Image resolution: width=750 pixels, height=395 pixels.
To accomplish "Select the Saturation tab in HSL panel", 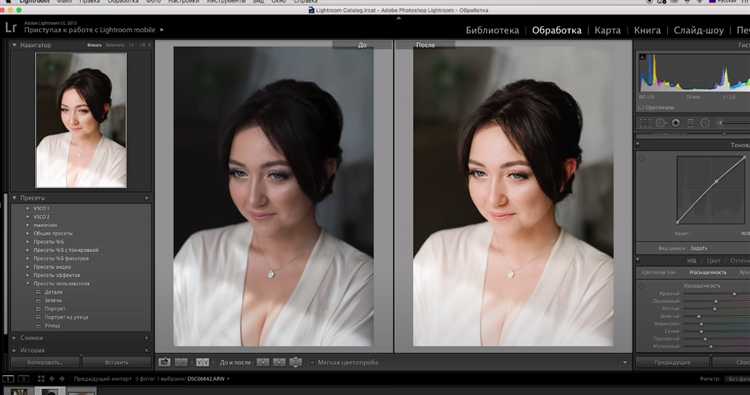I will (x=708, y=273).
